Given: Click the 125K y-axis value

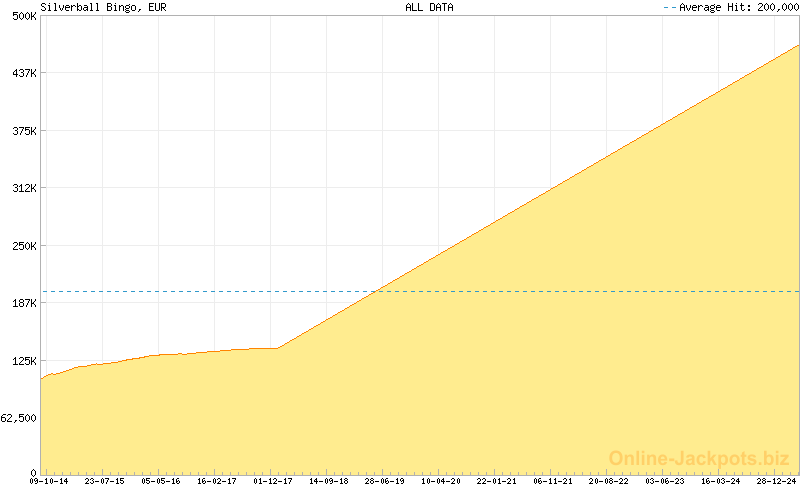Looking at the screenshot, I should pos(24,361).
